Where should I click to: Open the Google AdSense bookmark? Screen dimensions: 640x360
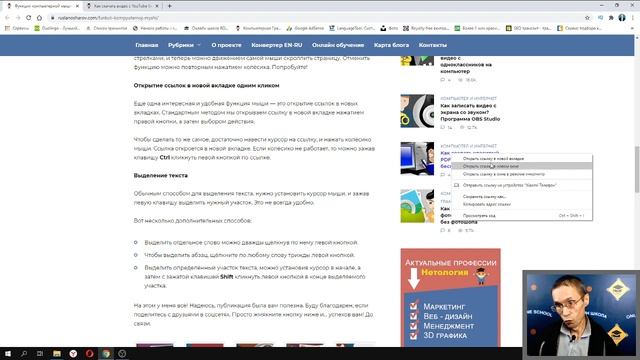tap(305, 29)
